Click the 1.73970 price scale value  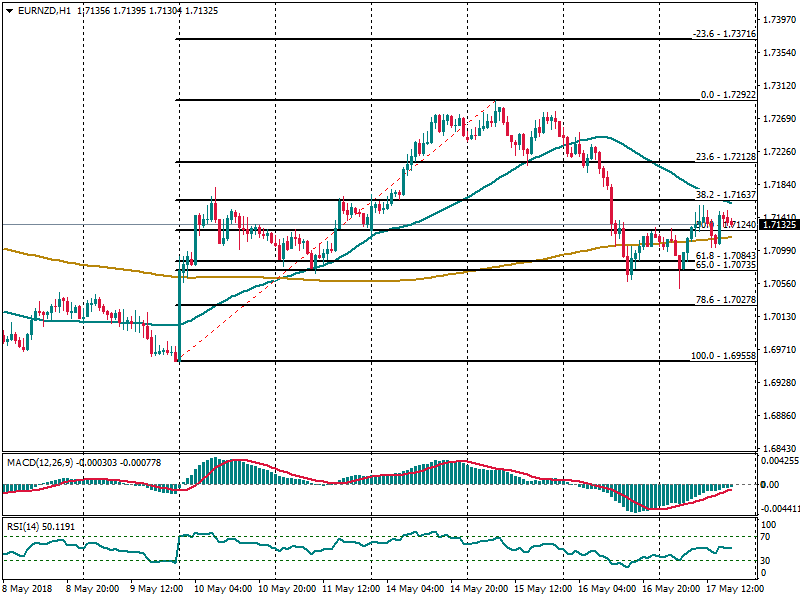pos(780,20)
